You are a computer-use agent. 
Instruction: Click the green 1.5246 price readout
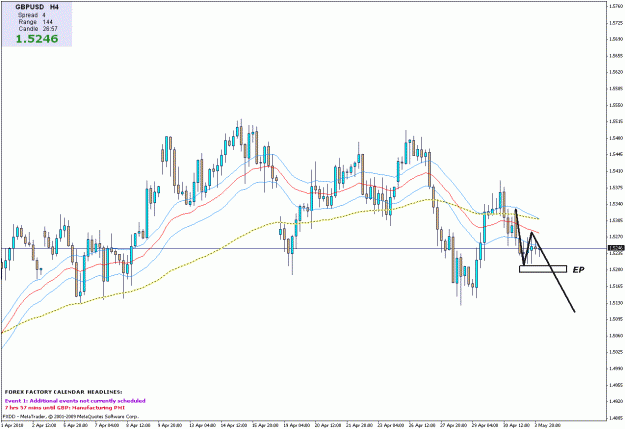coord(37,39)
